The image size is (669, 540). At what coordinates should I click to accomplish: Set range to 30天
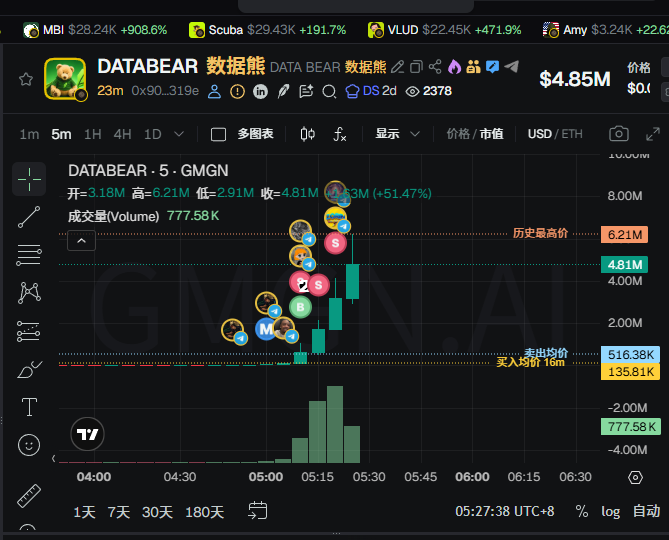pos(157,512)
